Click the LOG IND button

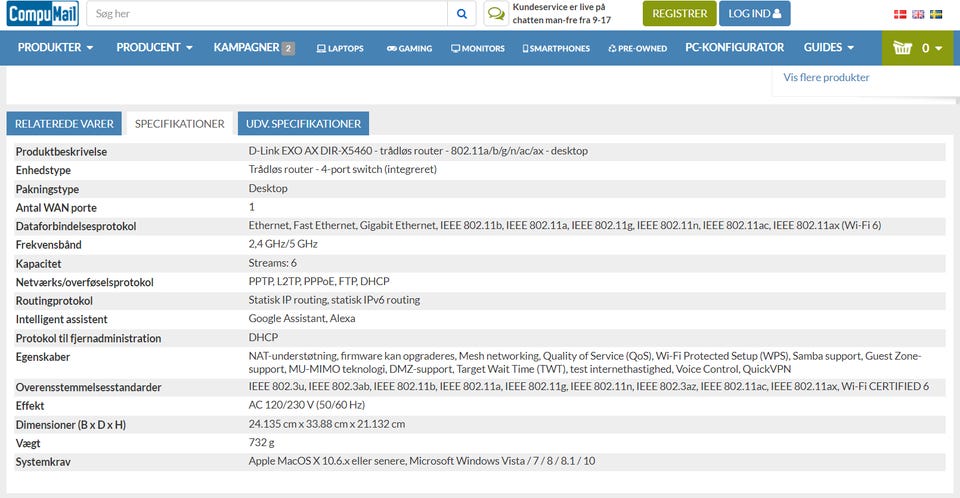pos(754,13)
